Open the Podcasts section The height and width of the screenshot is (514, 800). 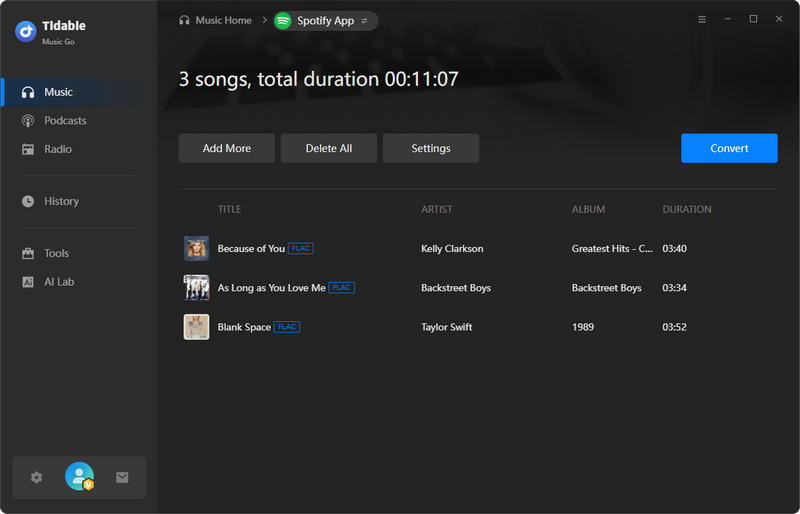78,120
